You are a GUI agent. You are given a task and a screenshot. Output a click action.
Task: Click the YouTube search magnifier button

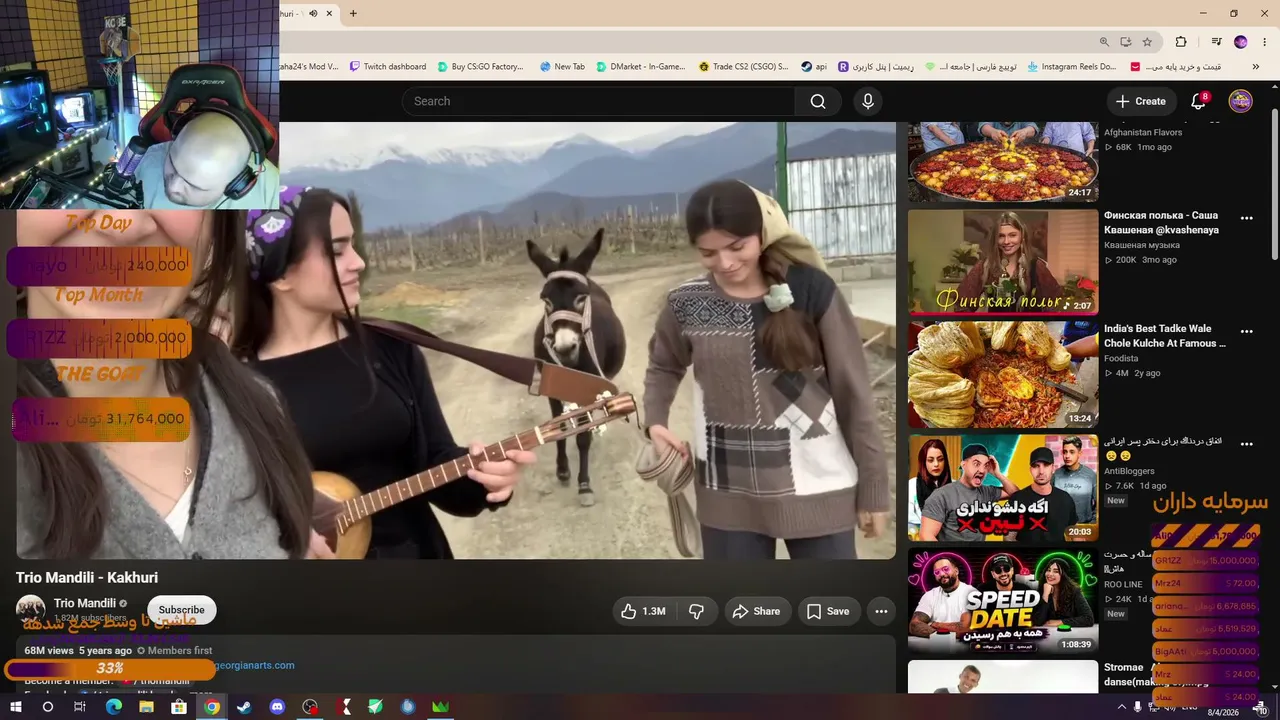(818, 101)
